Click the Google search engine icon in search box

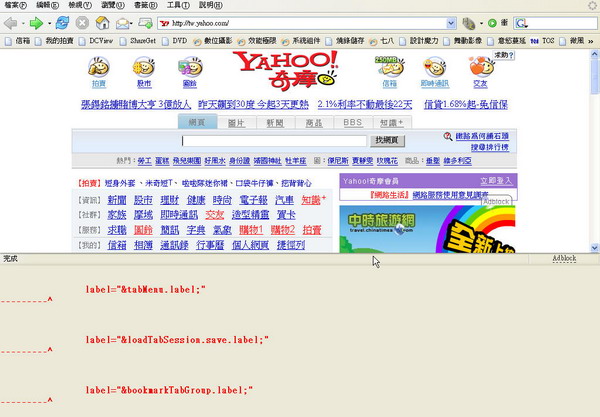(x=521, y=23)
